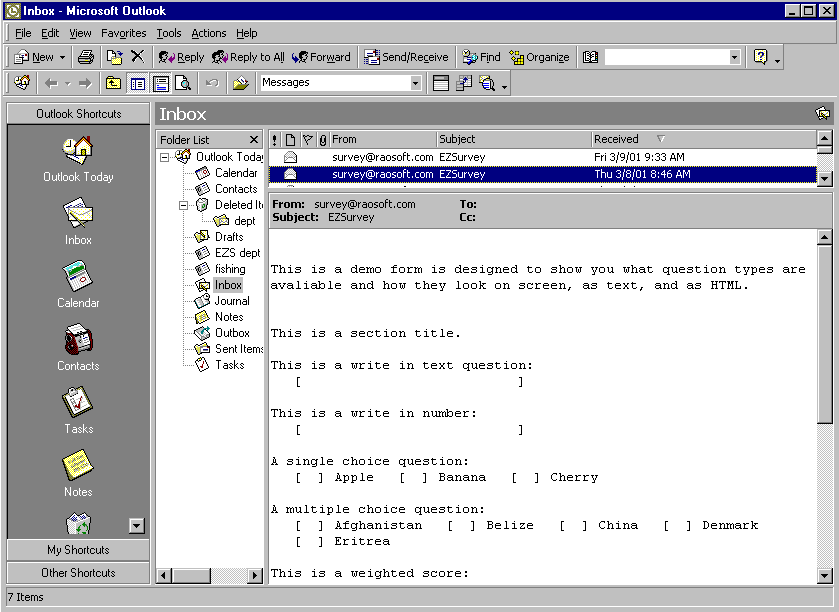
Task: Click the Field Chooser icon
Action: pyautogui.click(x=464, y=83)
